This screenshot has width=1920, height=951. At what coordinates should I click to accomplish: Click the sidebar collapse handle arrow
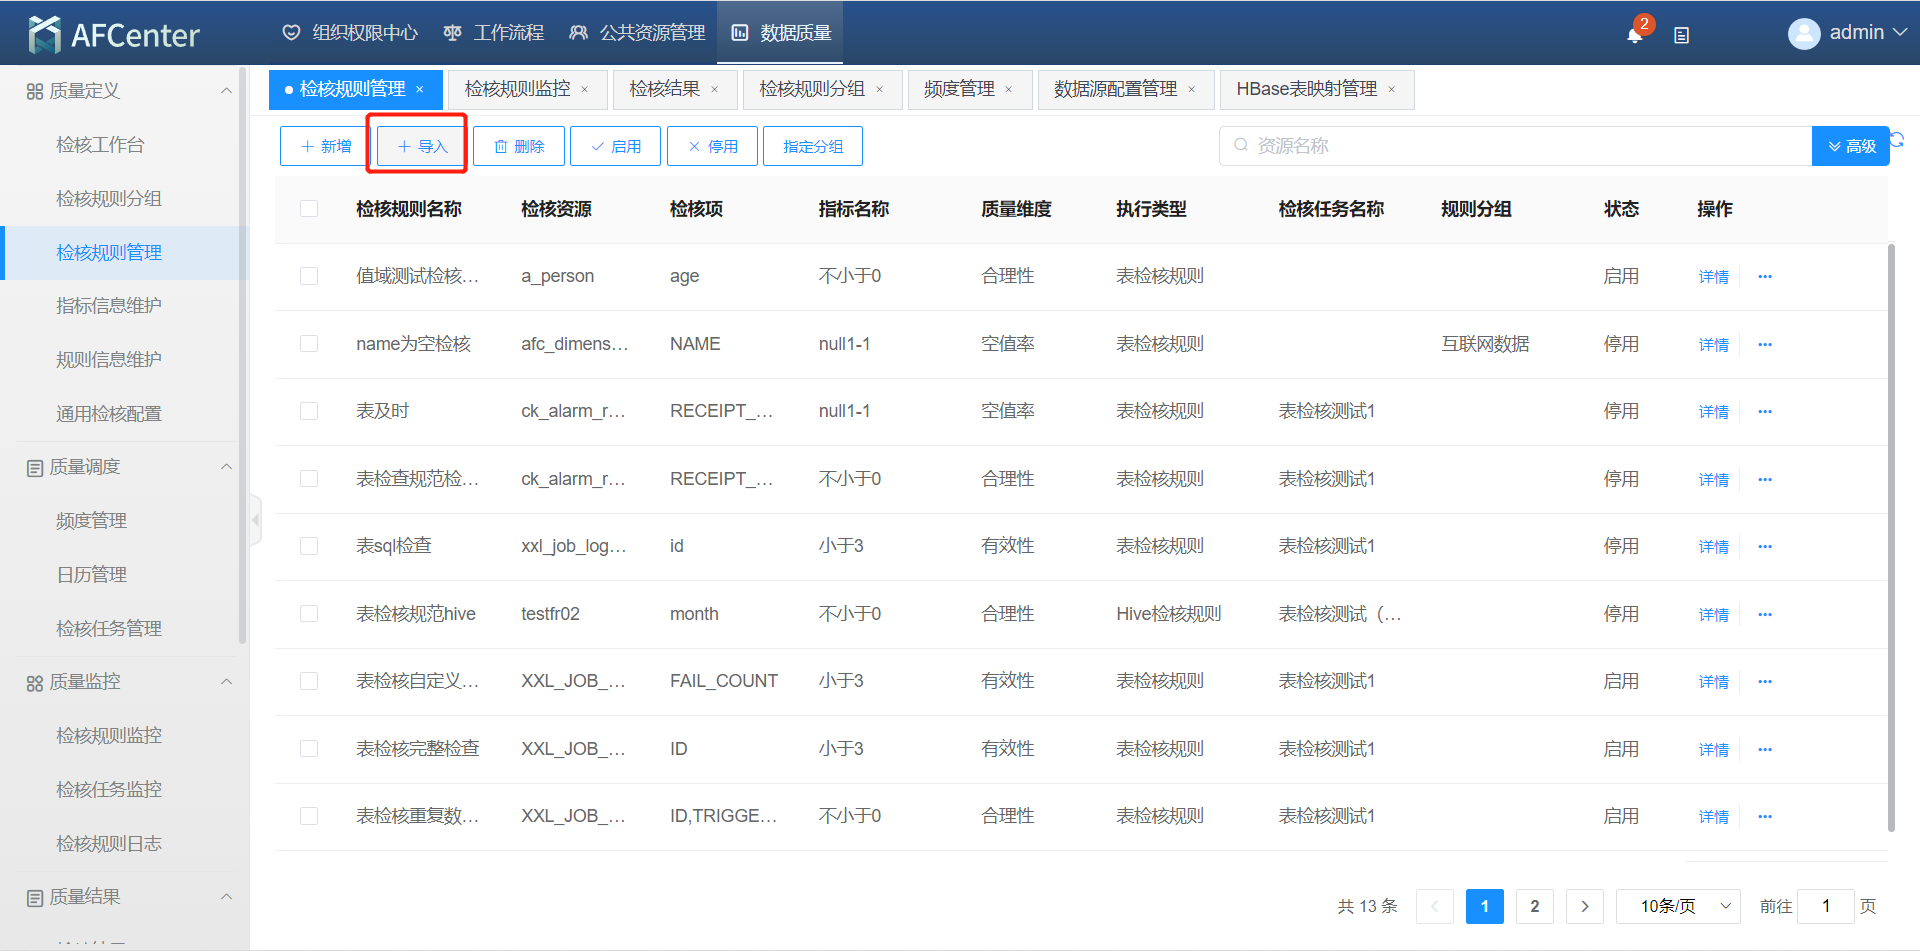pyautogui.click(x=256, y=520)
